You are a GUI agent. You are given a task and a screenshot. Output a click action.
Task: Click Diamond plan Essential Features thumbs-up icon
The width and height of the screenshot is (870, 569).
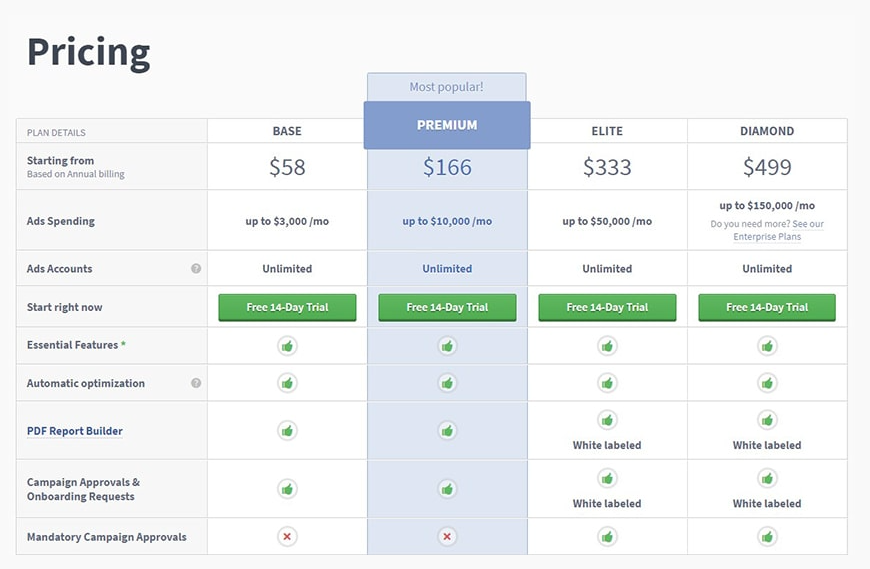[767, 346]
